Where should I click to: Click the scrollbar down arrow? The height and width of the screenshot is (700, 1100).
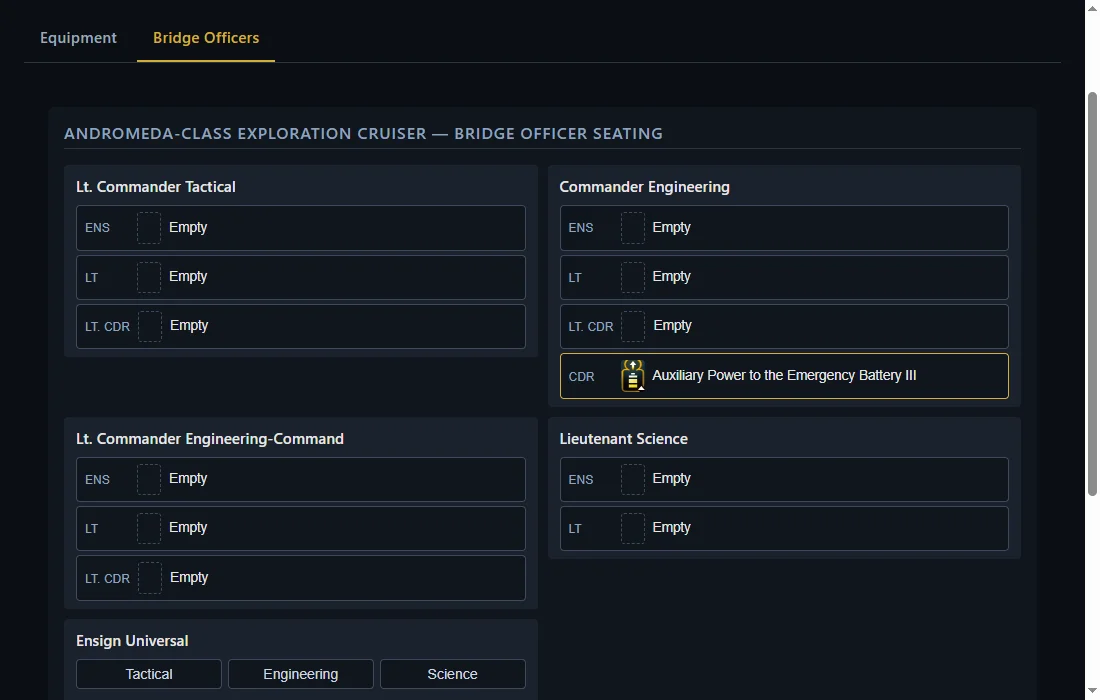(1092, 693)
